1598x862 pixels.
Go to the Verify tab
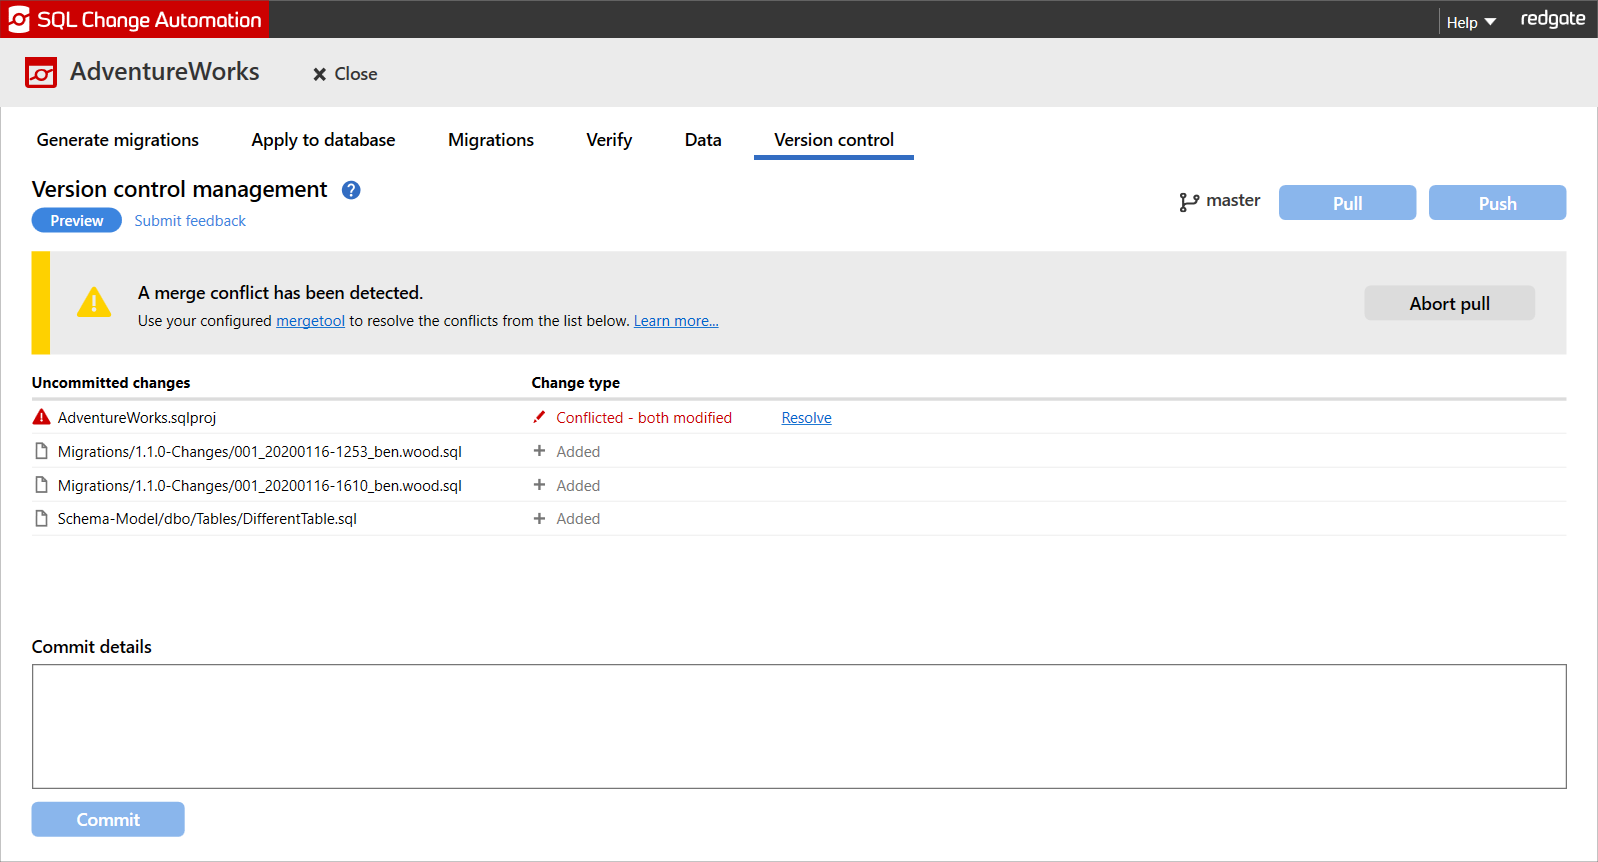click(609, 140)
